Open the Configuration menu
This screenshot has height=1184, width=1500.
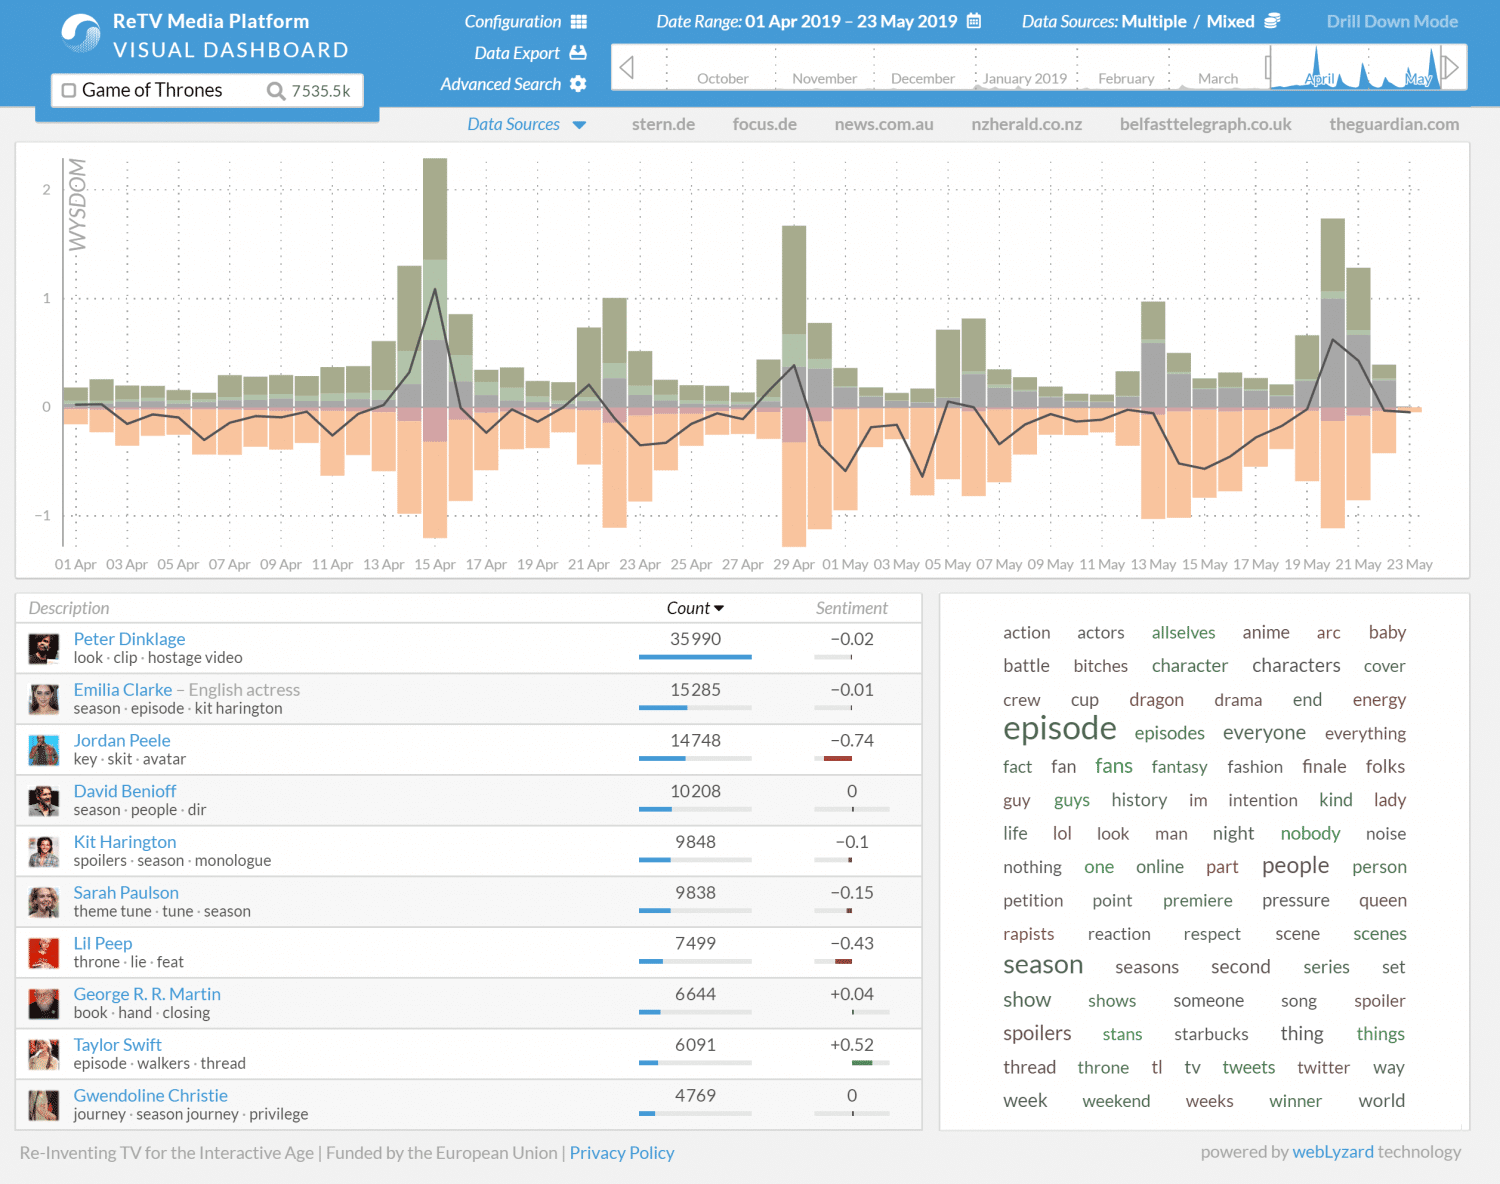pos(513,21)
